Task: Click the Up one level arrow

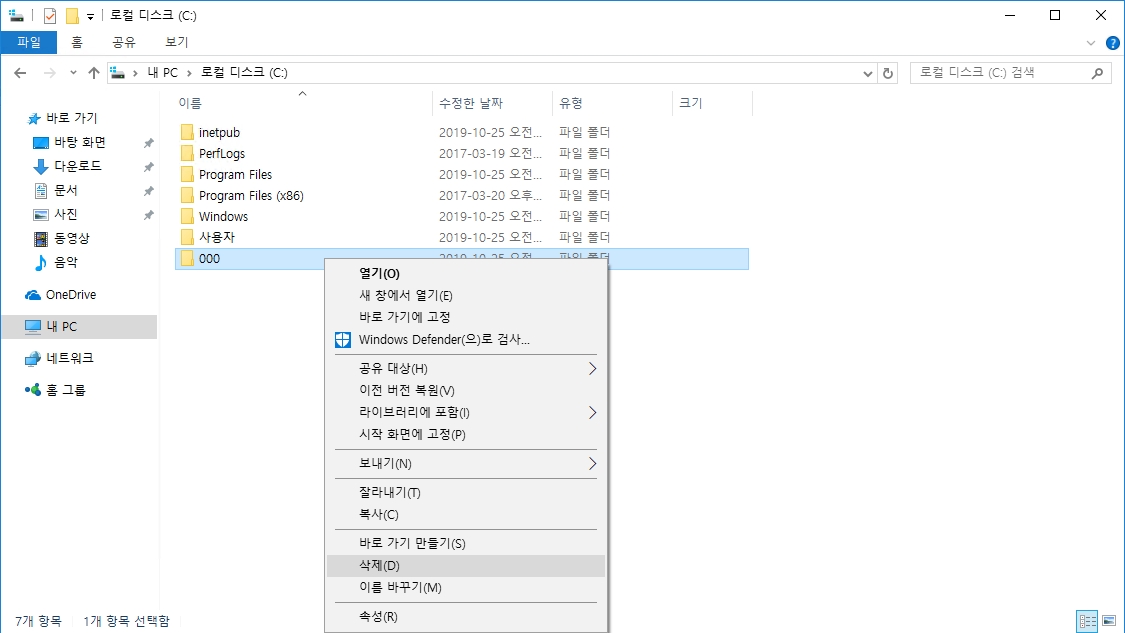Action: [x=94, y=73]
